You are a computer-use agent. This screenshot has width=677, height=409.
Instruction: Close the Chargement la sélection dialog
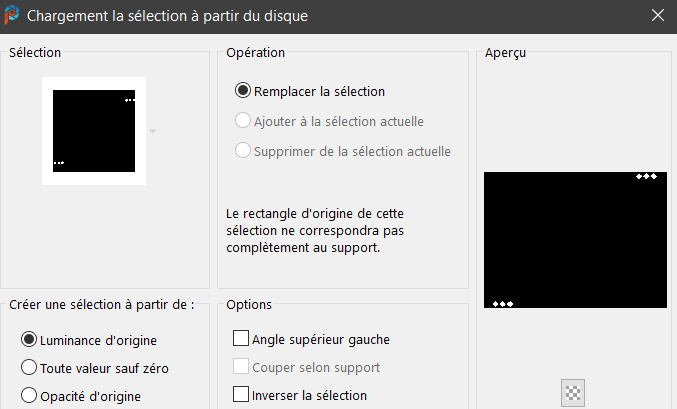click(x=657, y=16)
